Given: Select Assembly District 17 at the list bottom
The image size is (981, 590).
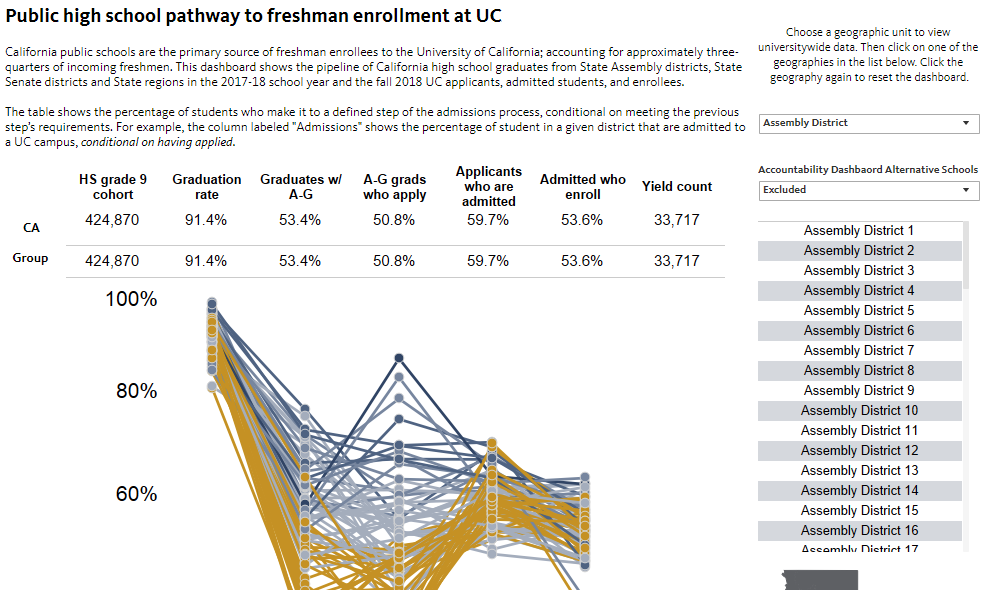Looking at the screenshot, I should (858, 549).
